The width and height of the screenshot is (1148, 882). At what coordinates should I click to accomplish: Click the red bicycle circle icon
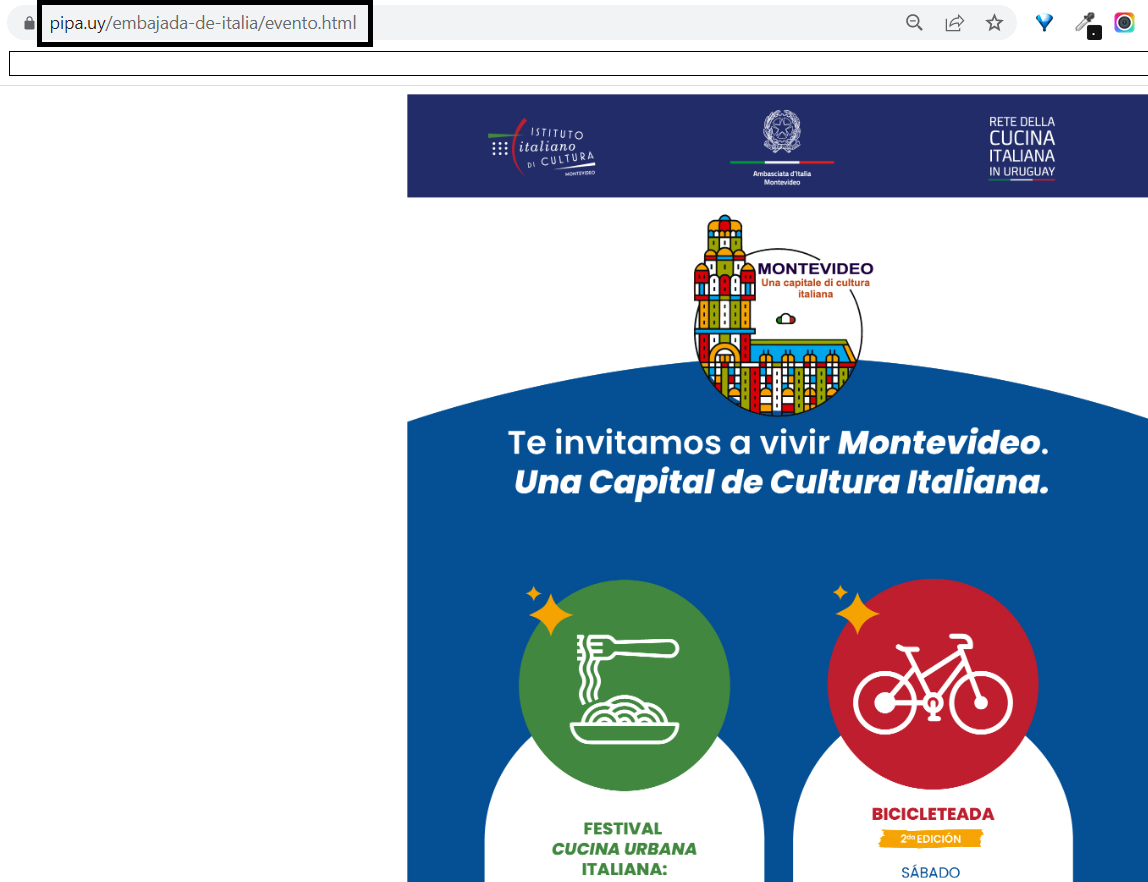(x=933, y=684)
